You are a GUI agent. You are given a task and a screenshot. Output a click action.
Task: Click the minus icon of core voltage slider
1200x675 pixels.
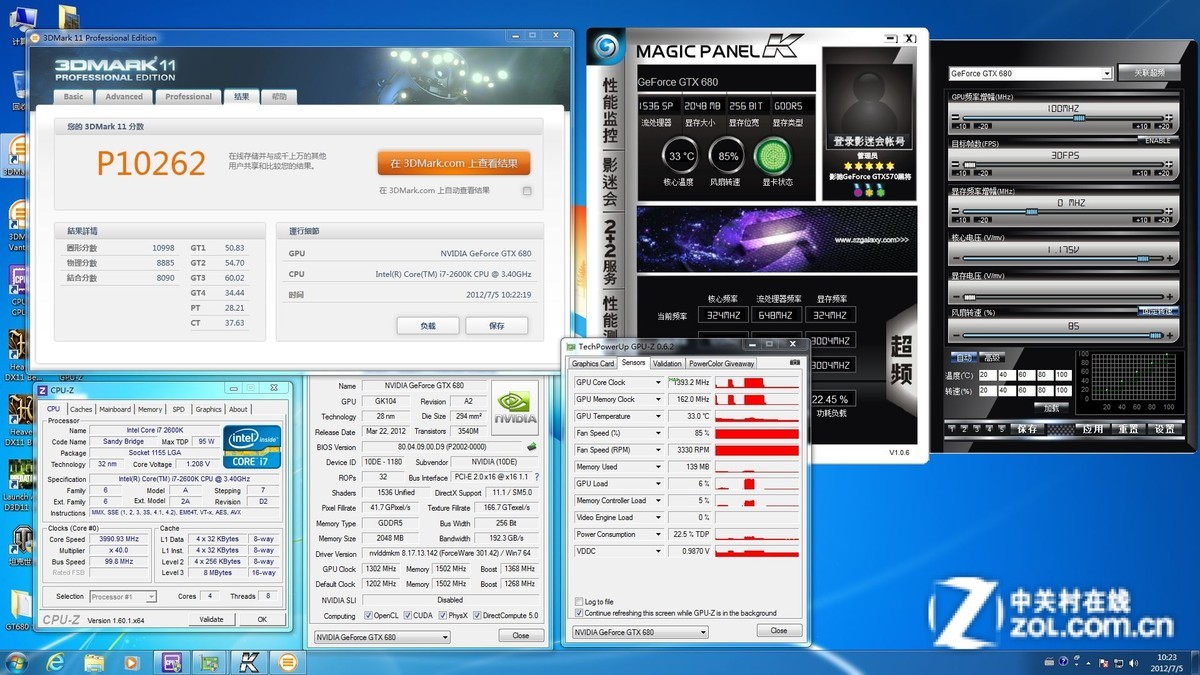click(954, 258)
